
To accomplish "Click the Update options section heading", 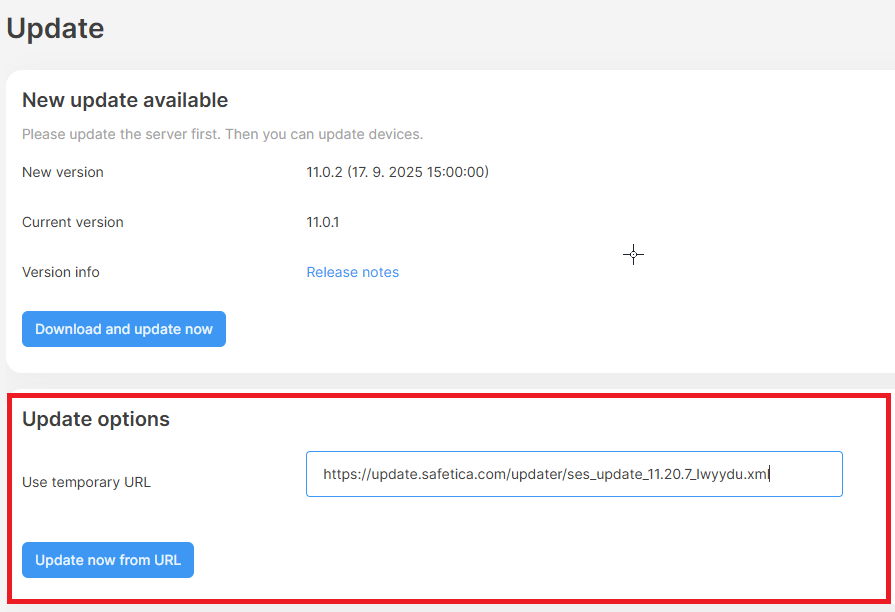I will pyautogui.click(x=96, y=419).
